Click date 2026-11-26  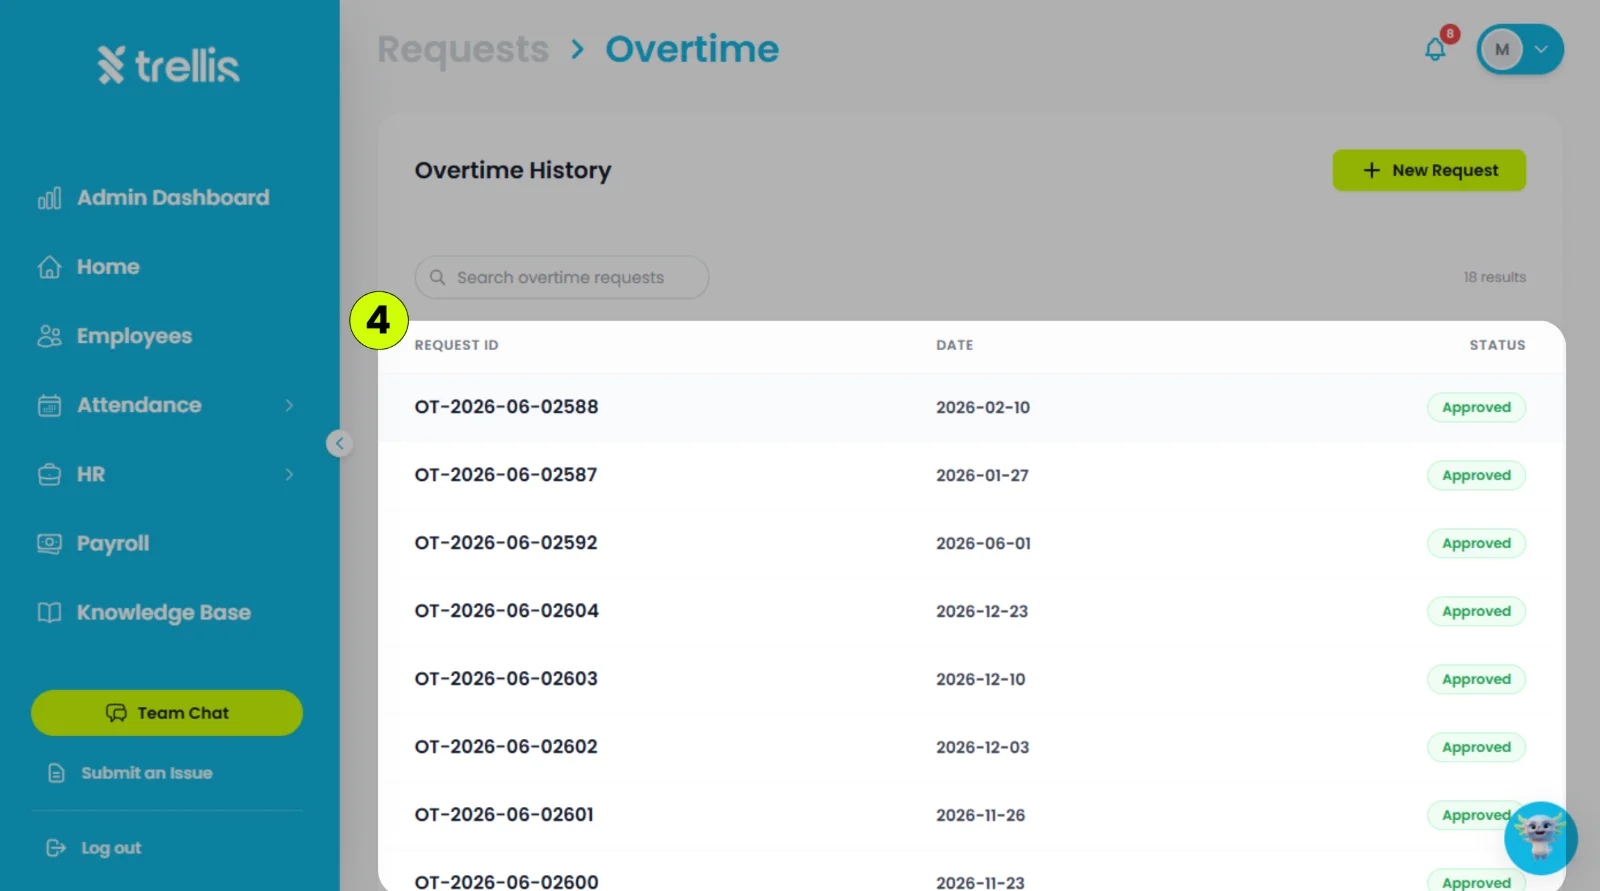click(x=980, y=815)
